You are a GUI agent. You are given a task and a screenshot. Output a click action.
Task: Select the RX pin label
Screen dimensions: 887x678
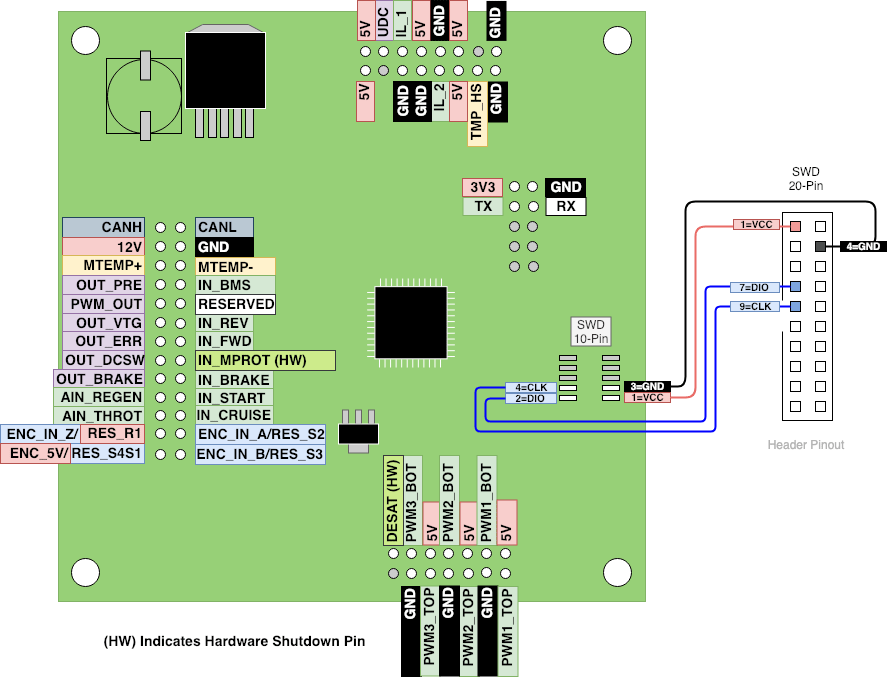pyautogui.click(x=565, y=207)
